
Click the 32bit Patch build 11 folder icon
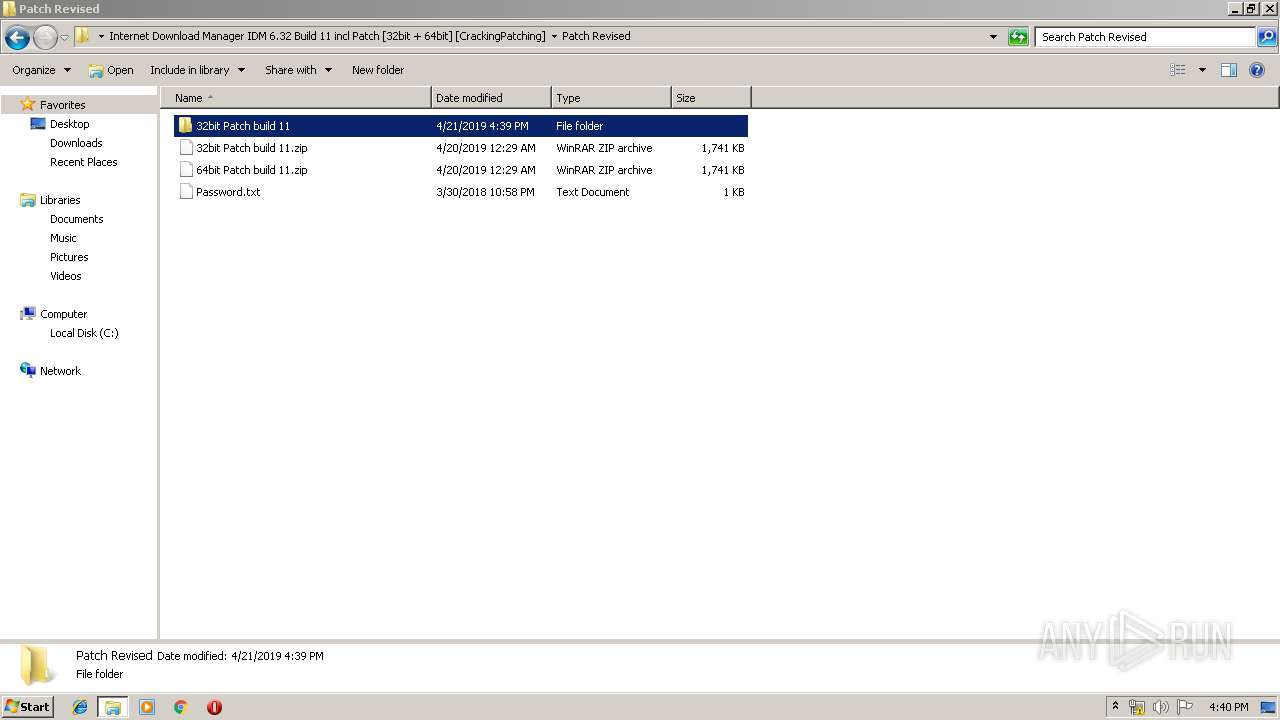(x=185, y=126)
